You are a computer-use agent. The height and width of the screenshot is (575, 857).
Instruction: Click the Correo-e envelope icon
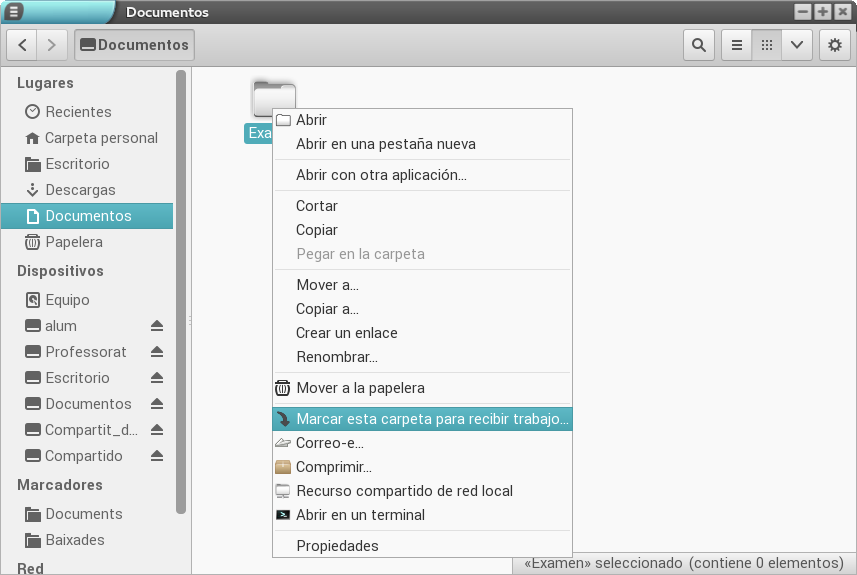pos(283,443)
